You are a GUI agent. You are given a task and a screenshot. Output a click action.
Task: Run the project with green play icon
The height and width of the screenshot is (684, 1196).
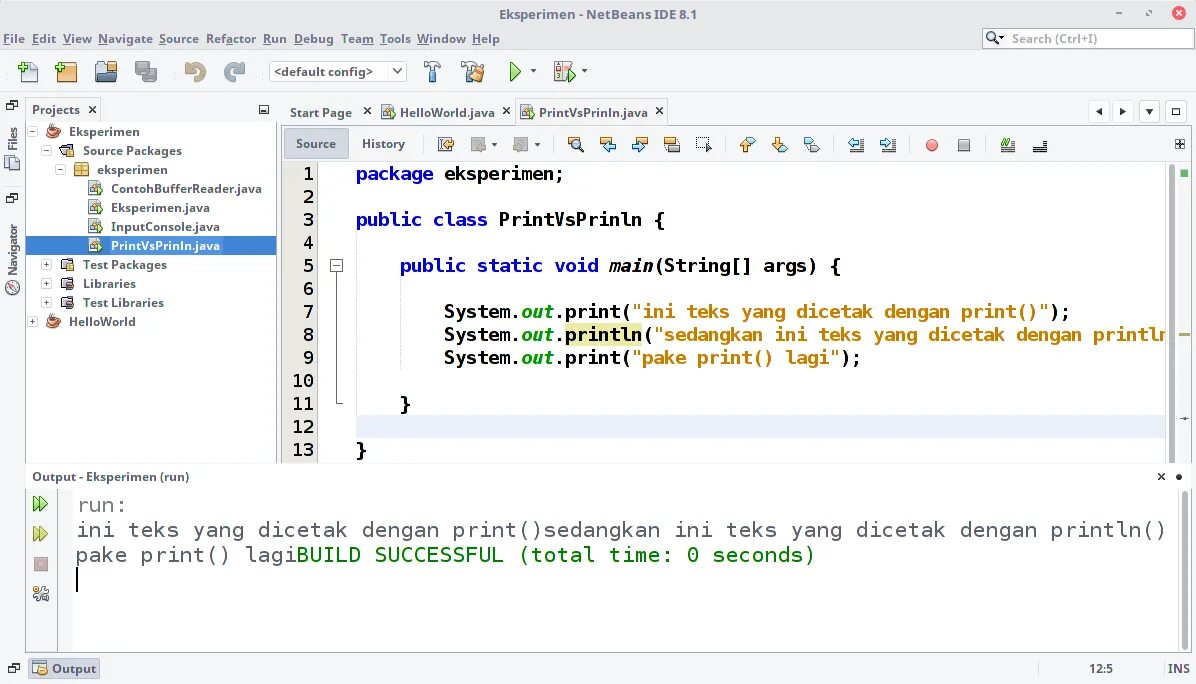click(x=515, y=72)
